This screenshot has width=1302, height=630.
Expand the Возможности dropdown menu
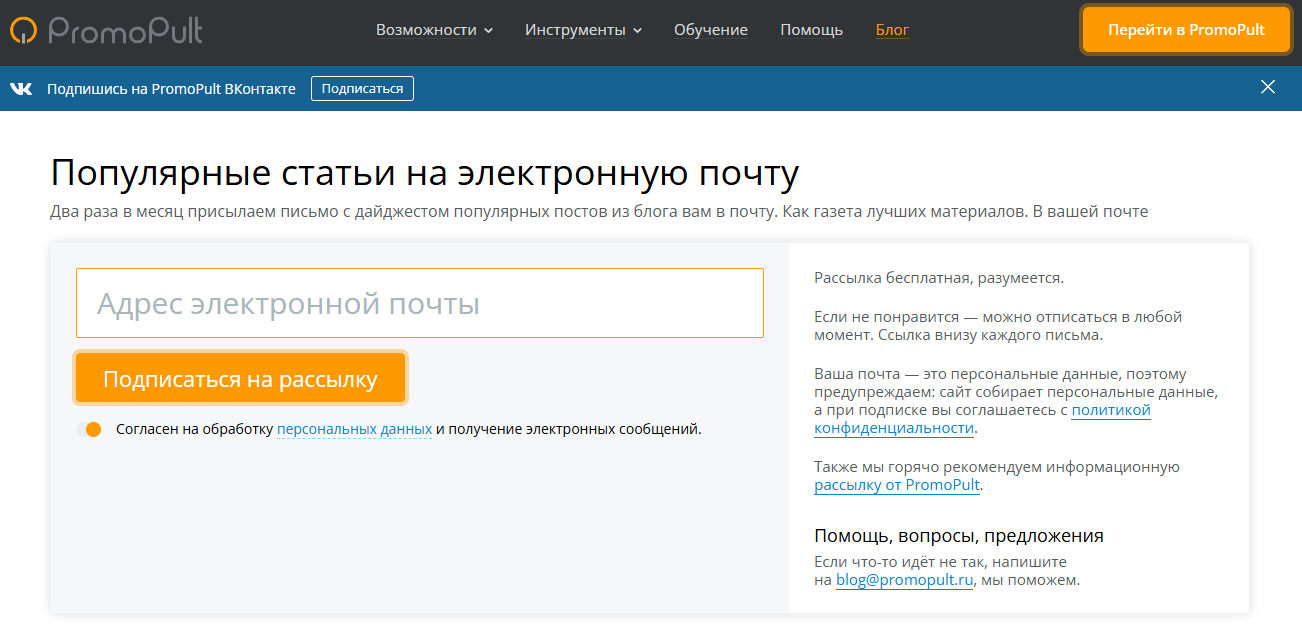[434, 30]
